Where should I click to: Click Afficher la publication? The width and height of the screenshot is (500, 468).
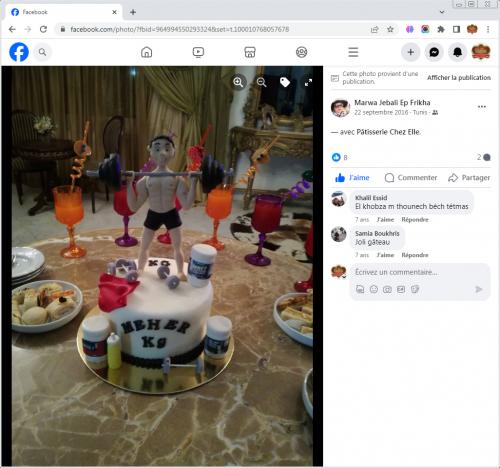click(x=459, y=78)
